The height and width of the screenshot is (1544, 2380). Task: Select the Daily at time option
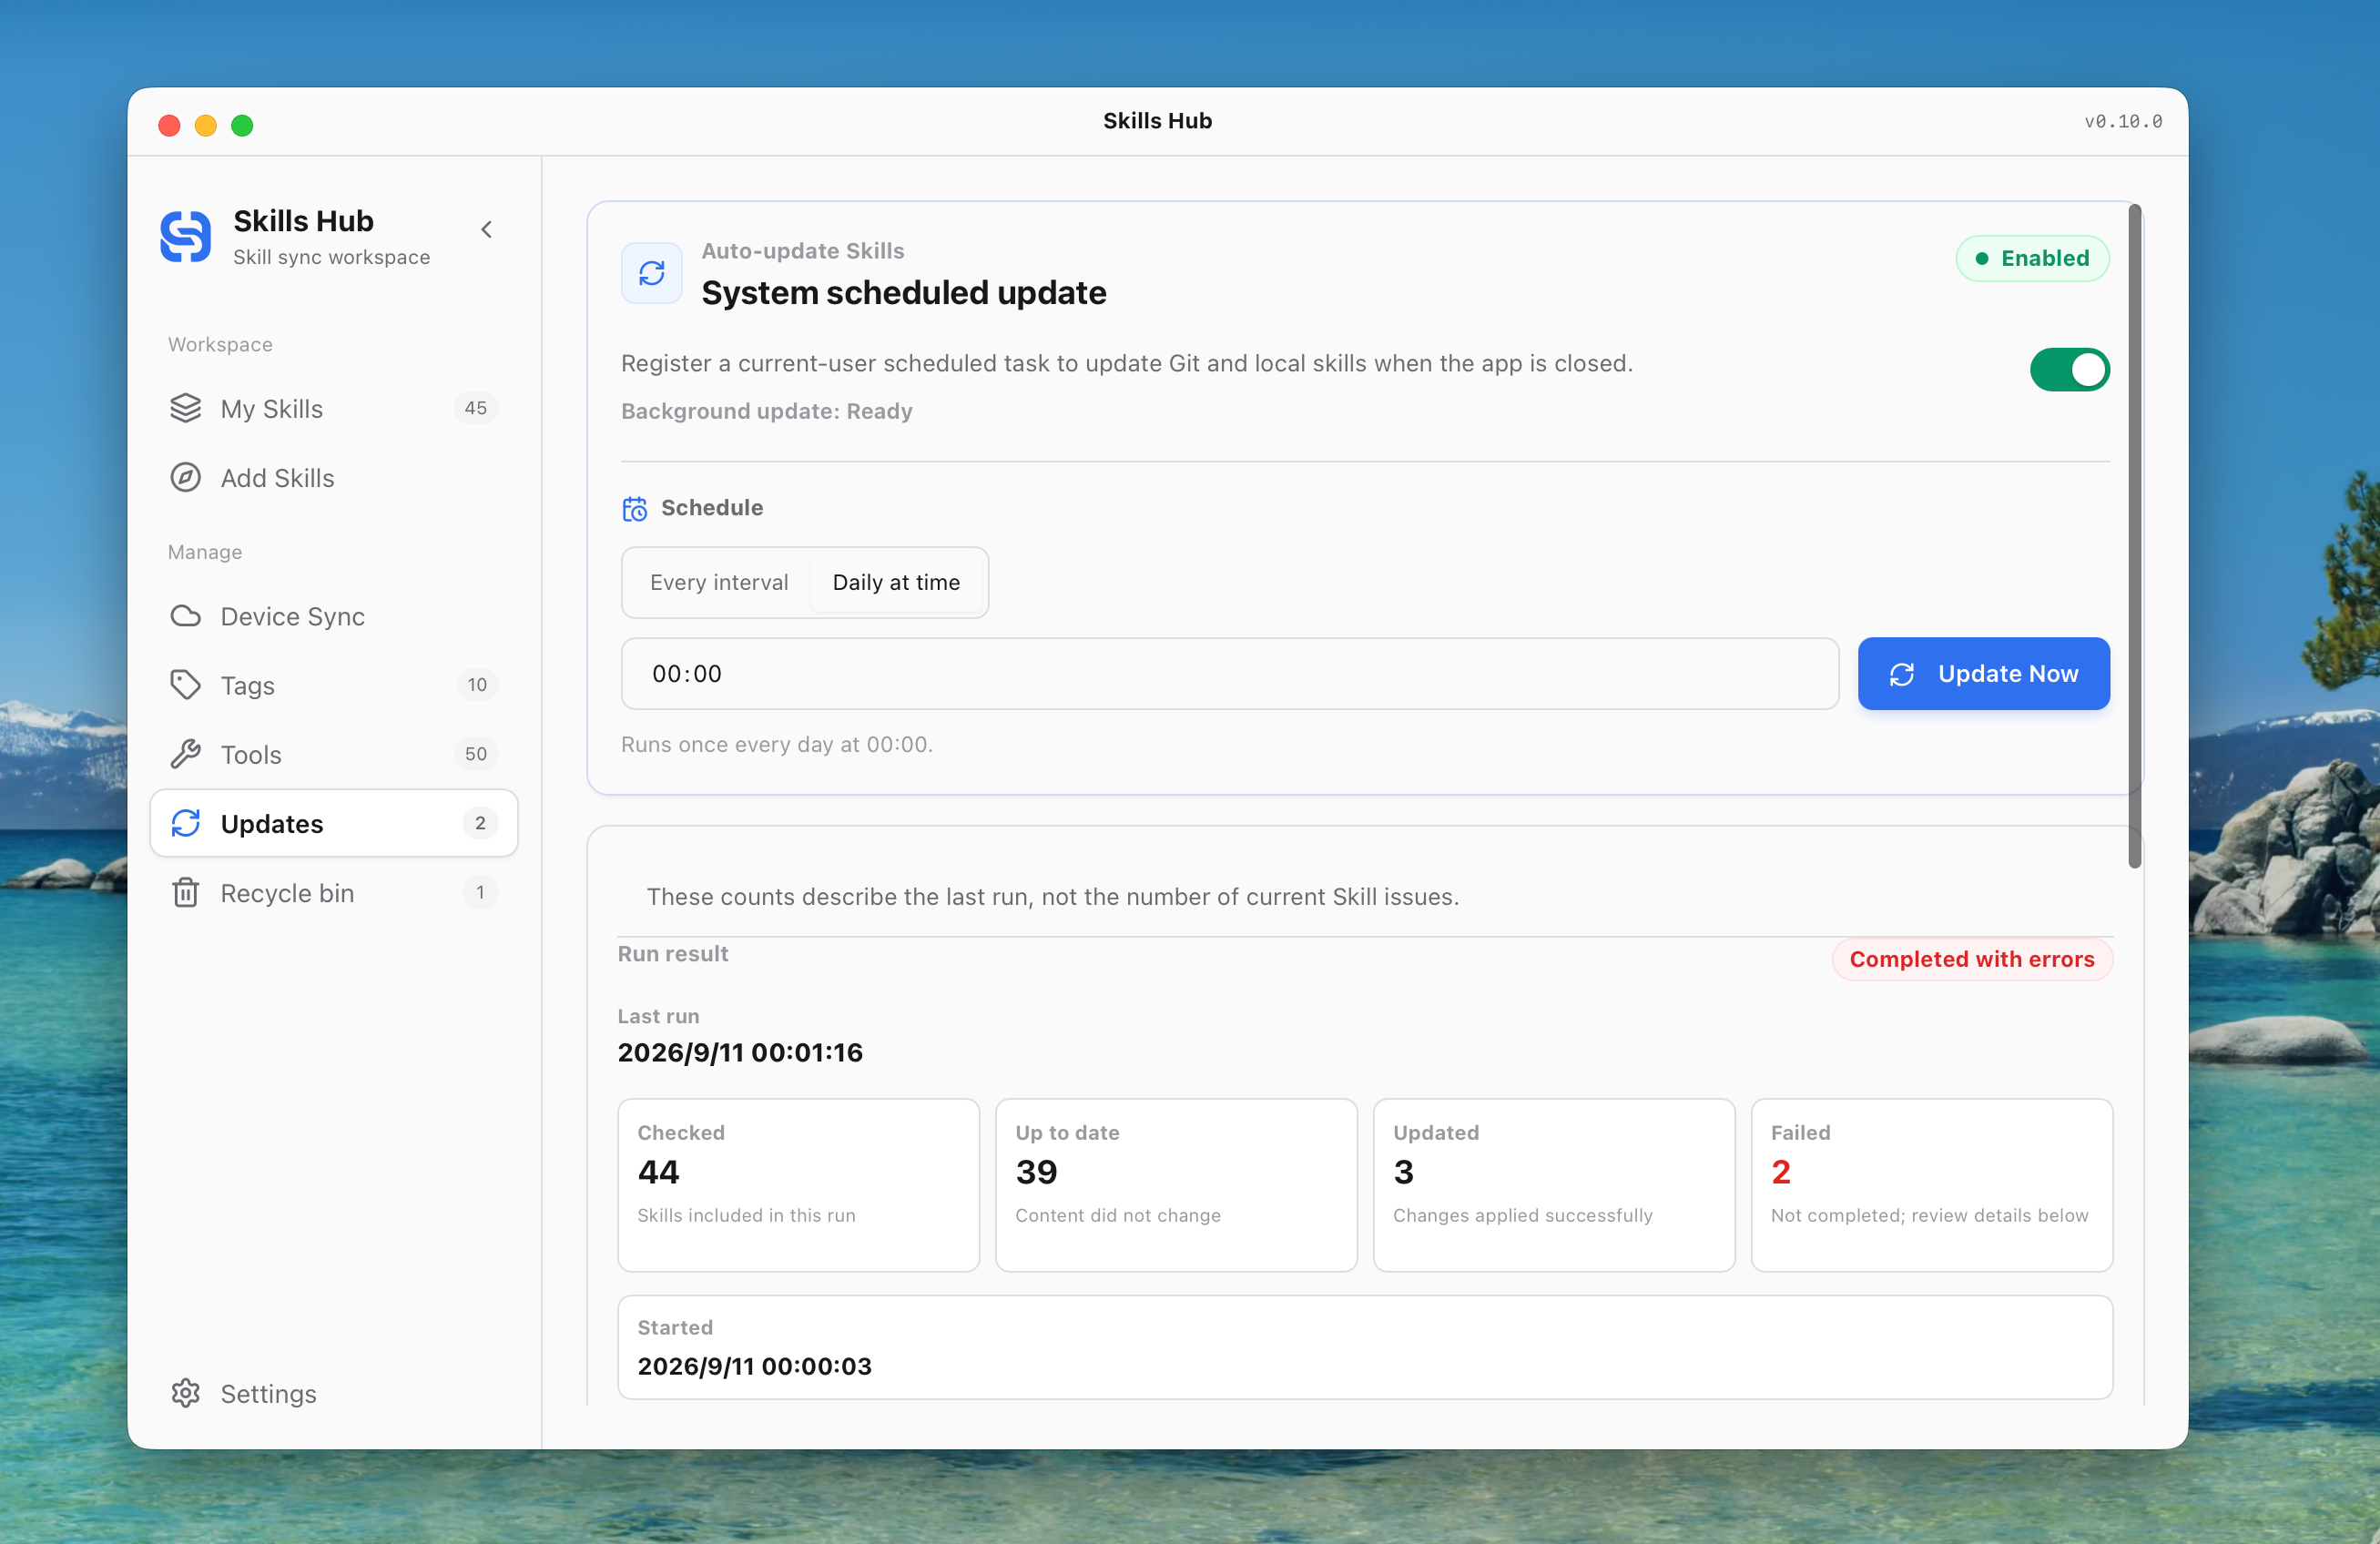point(896,582)
